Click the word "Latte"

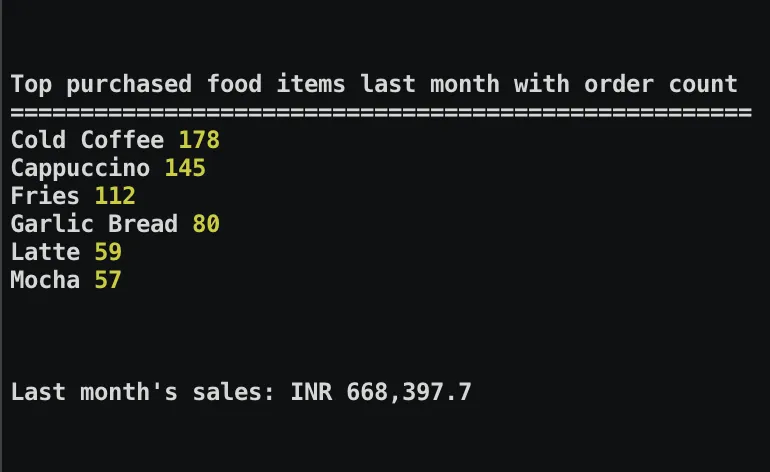point(45,252)
